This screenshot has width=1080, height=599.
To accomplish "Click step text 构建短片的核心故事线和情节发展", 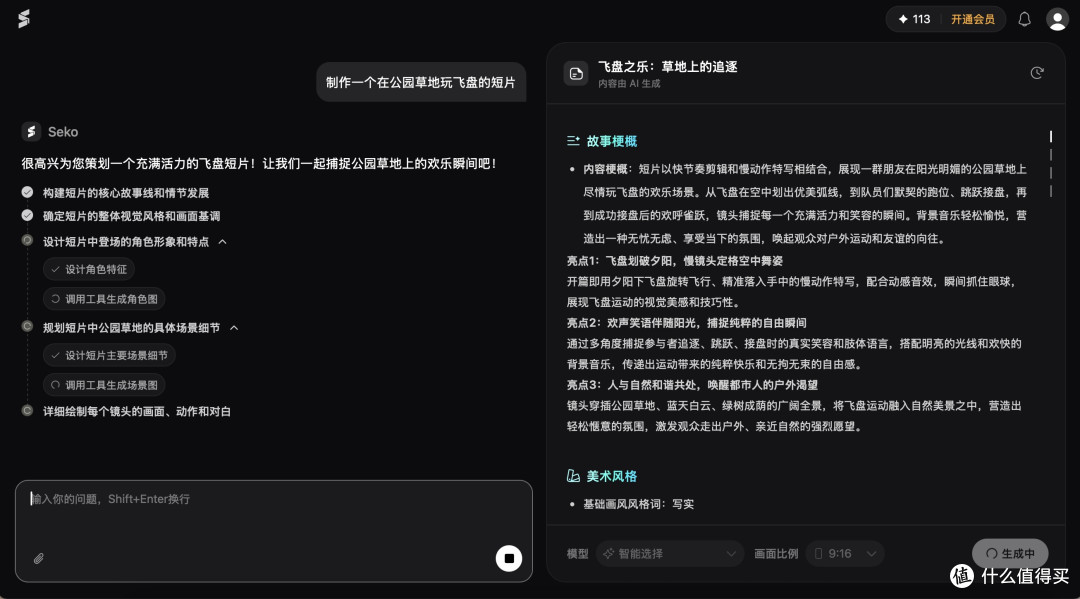I will pos(126,193).
